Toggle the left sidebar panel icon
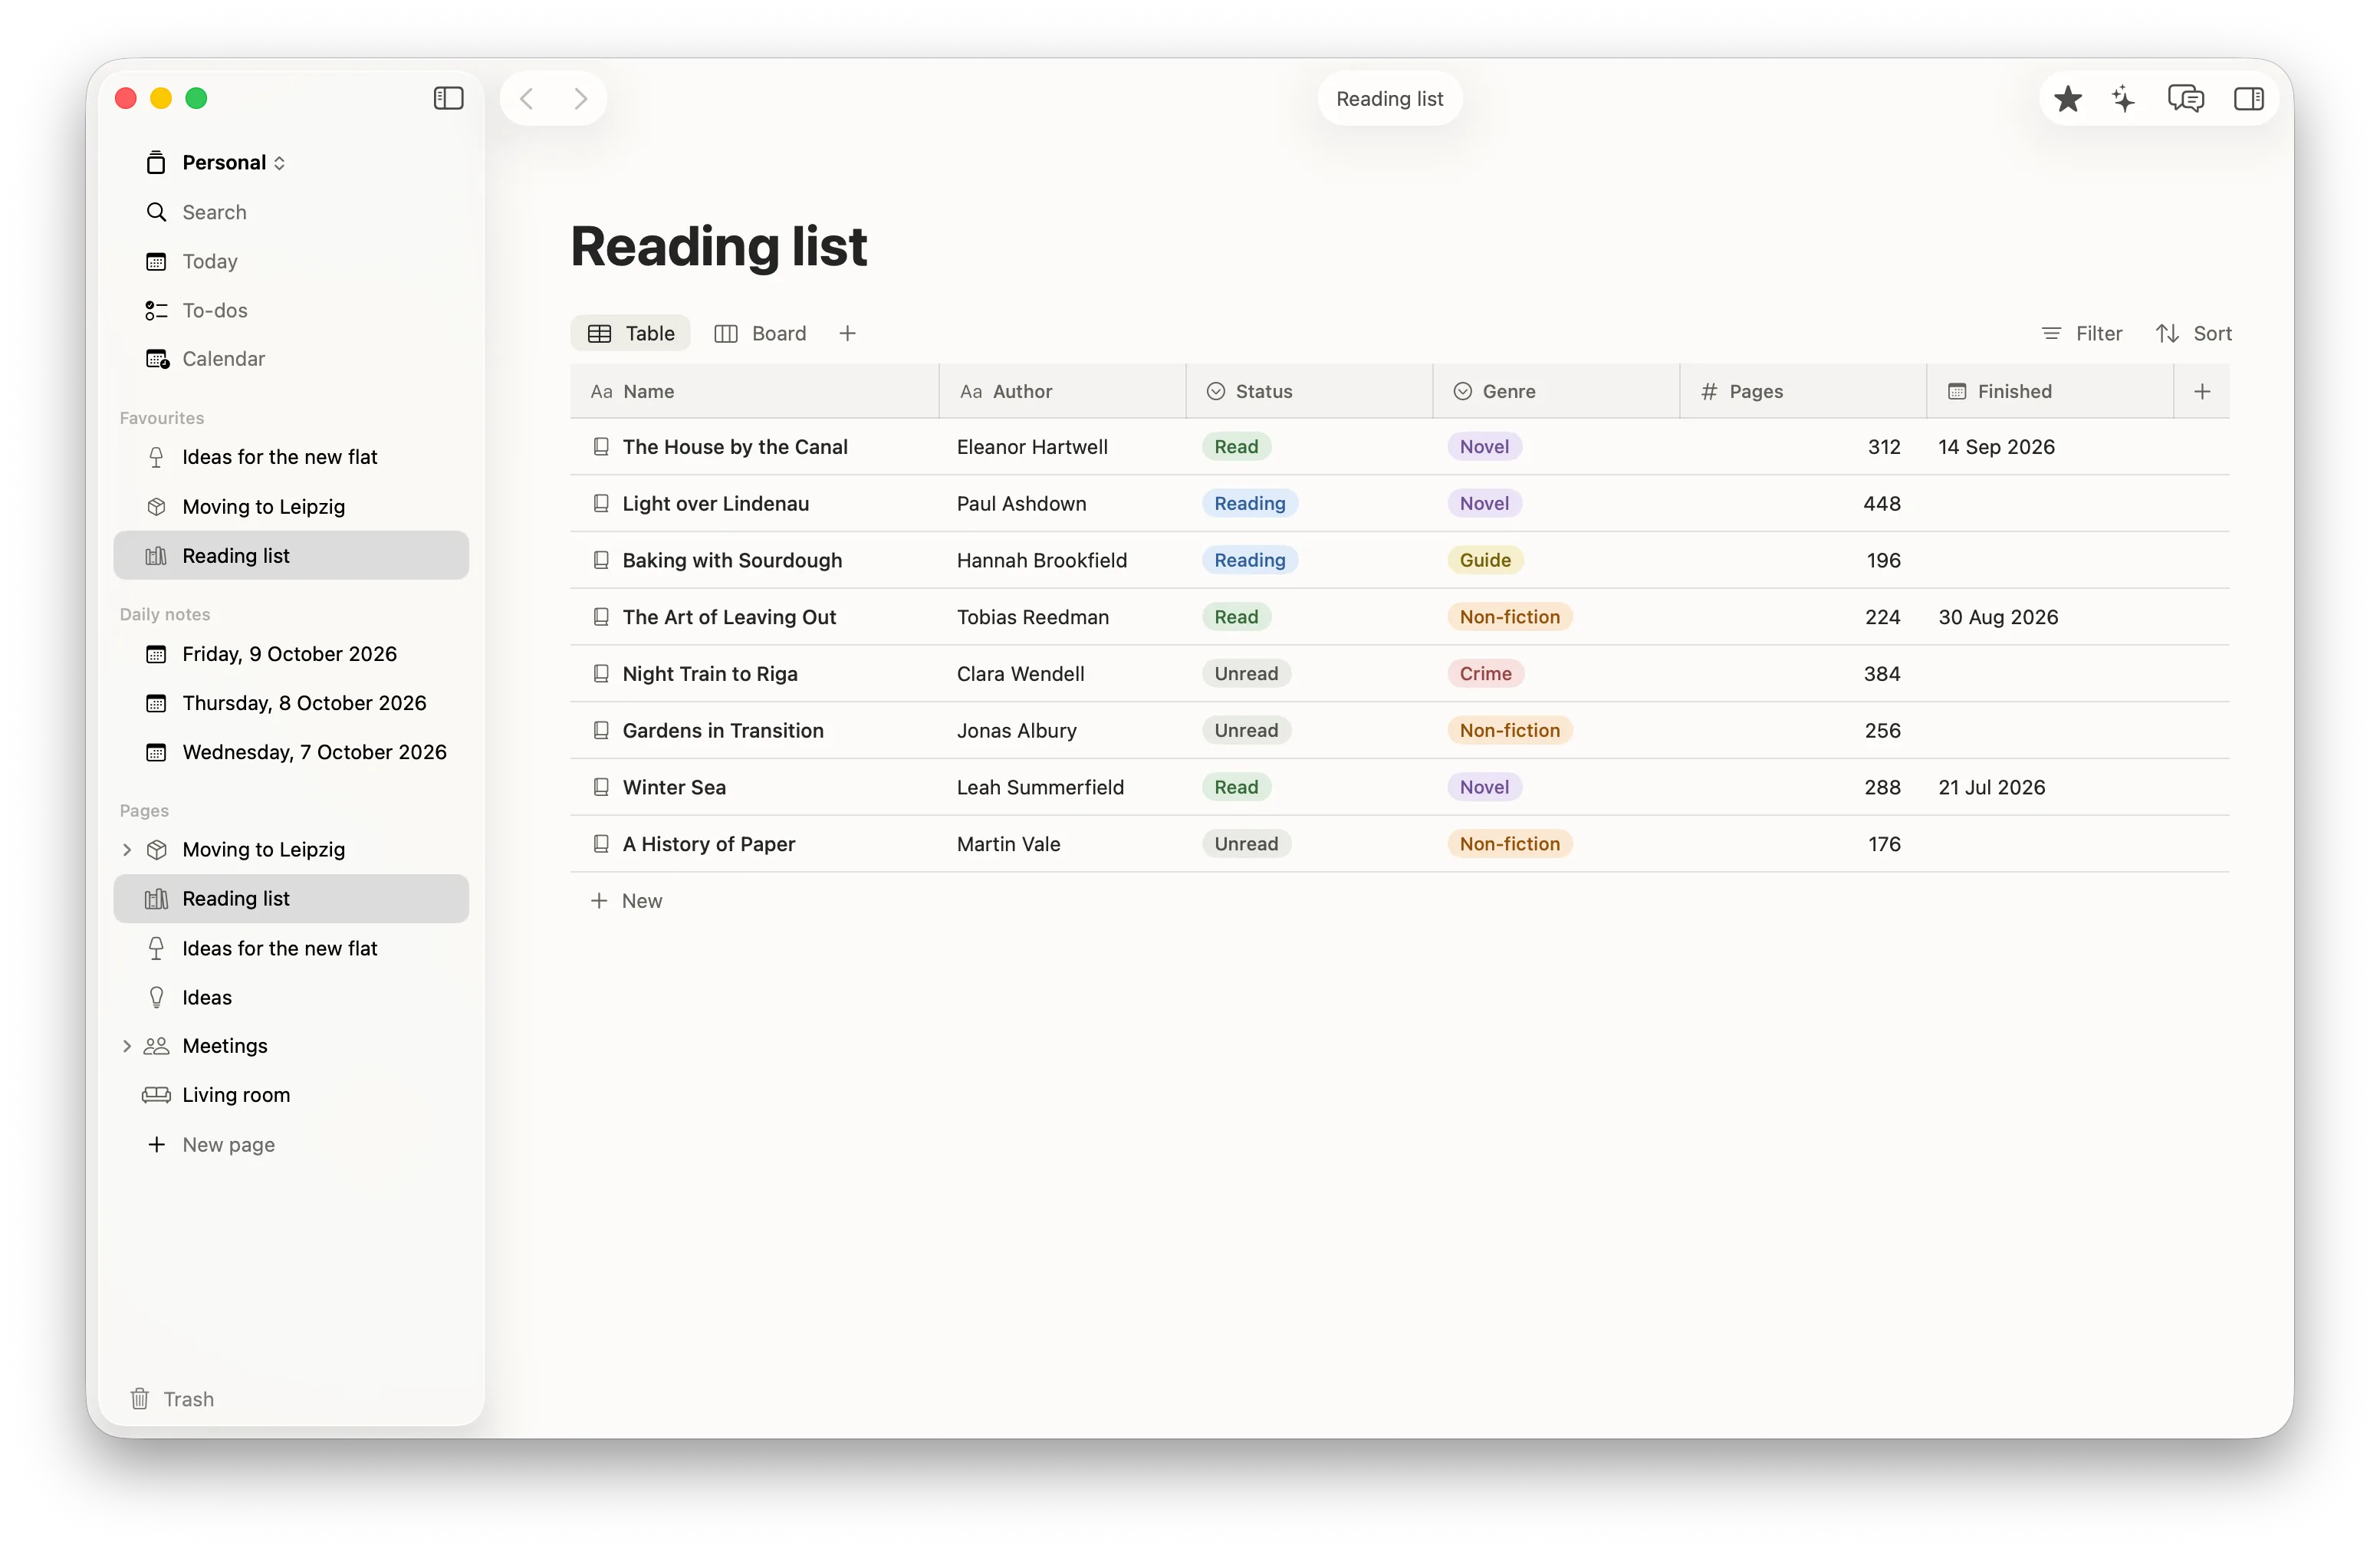The height and width of the screenshot is (1552, 2380). pos(448,98)
